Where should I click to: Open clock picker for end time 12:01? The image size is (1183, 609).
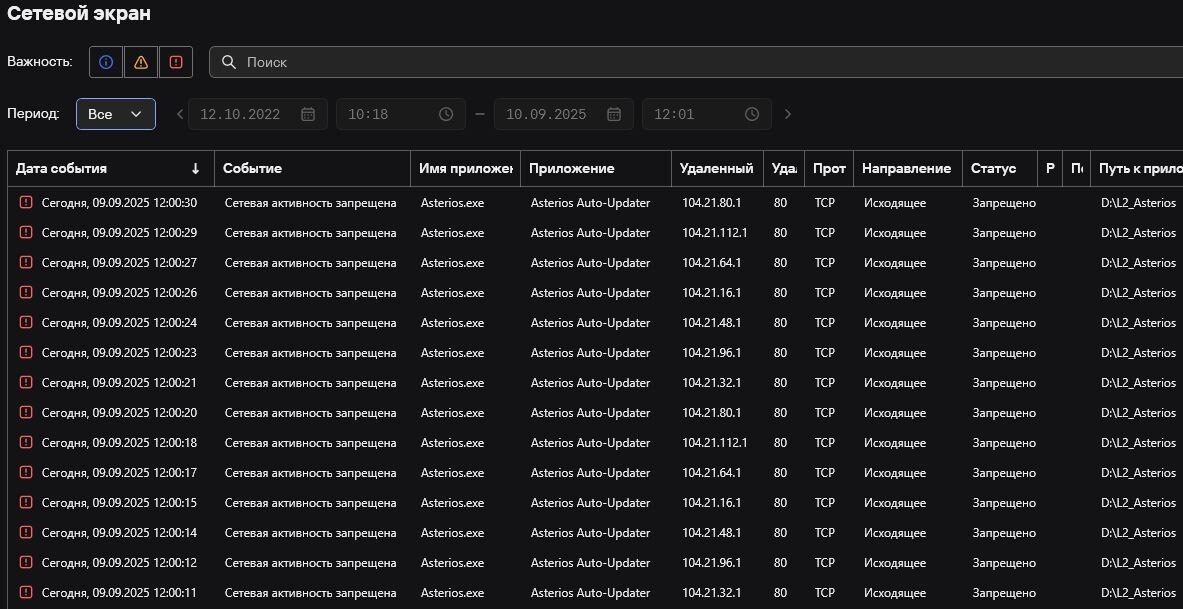point(752,114)
